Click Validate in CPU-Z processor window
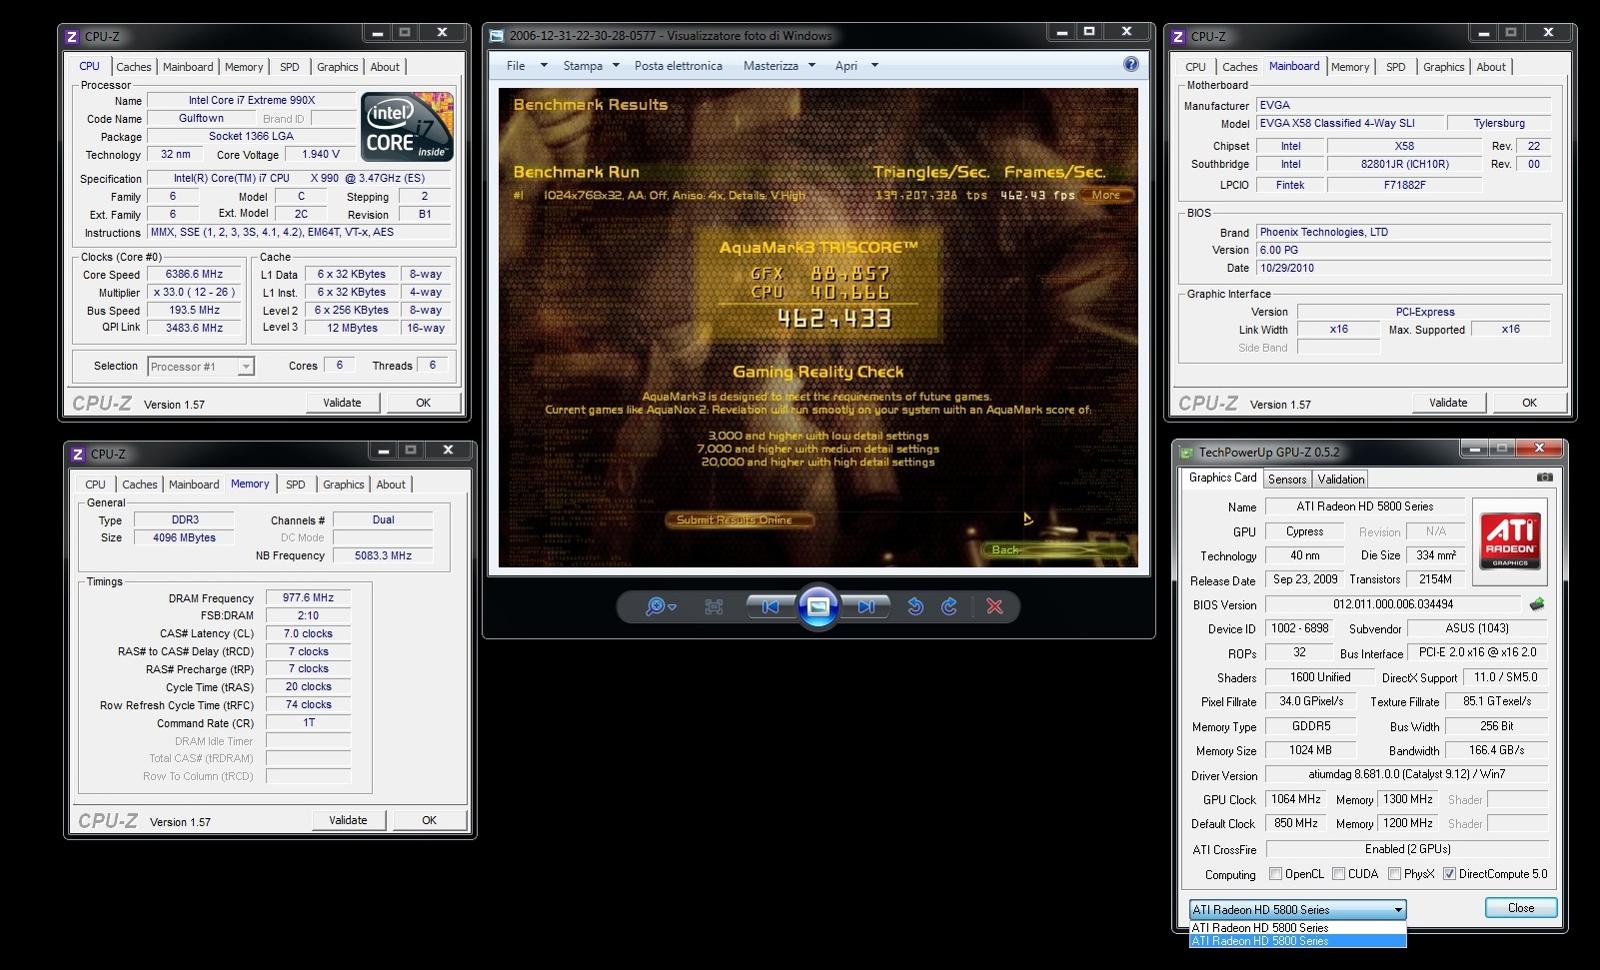The height and width of the screenshot is (970, 1600). pos(342,403)
